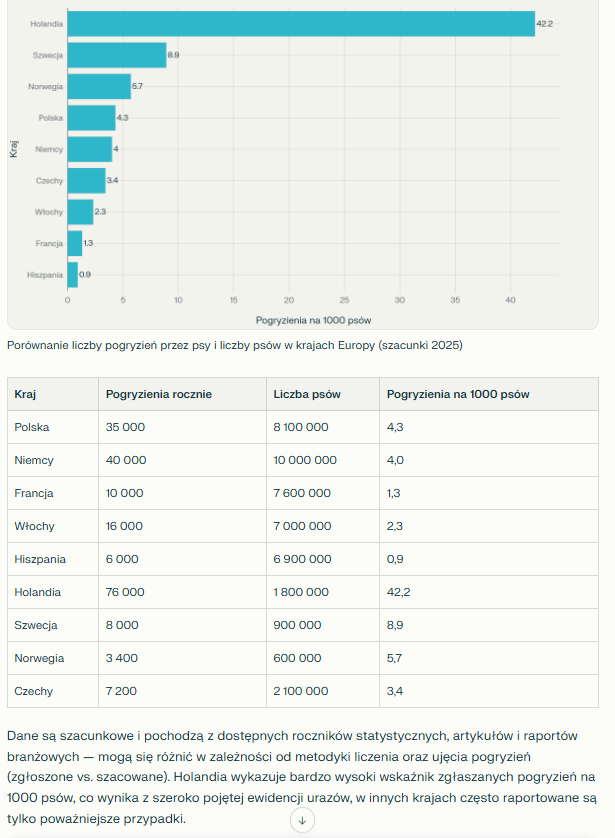Click the Kraj column header
This screenshot has height=838, width=615.
[26, 394]
